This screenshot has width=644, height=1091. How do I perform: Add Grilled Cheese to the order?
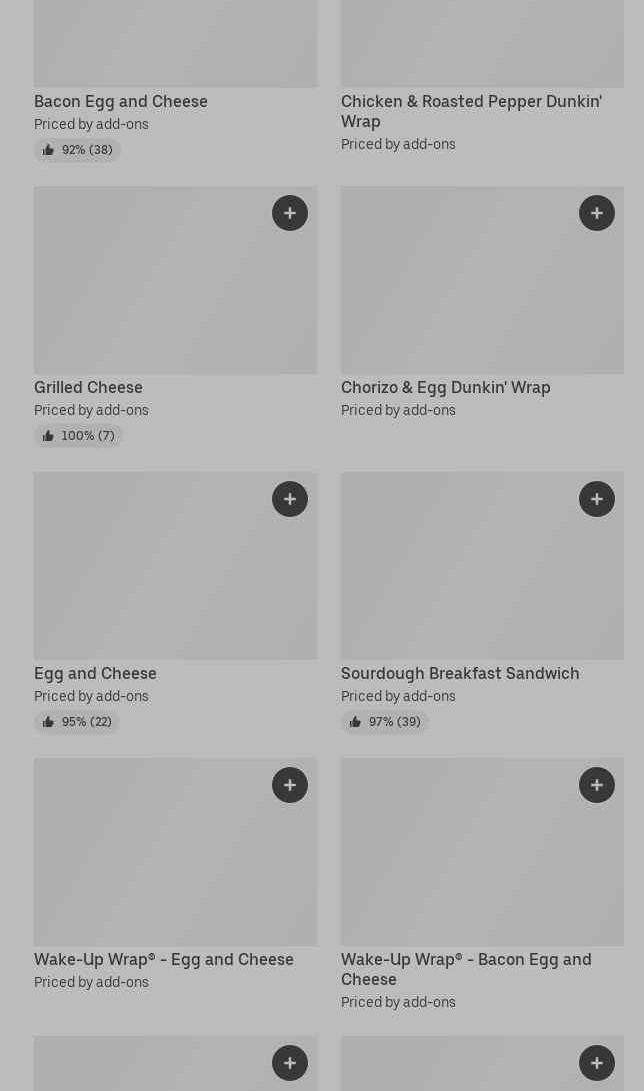coord(290,213)
